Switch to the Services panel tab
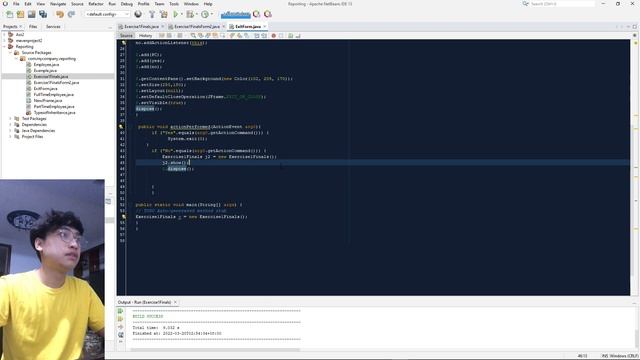The height and width of the screenshot is (360, 640). click(53, 27)
